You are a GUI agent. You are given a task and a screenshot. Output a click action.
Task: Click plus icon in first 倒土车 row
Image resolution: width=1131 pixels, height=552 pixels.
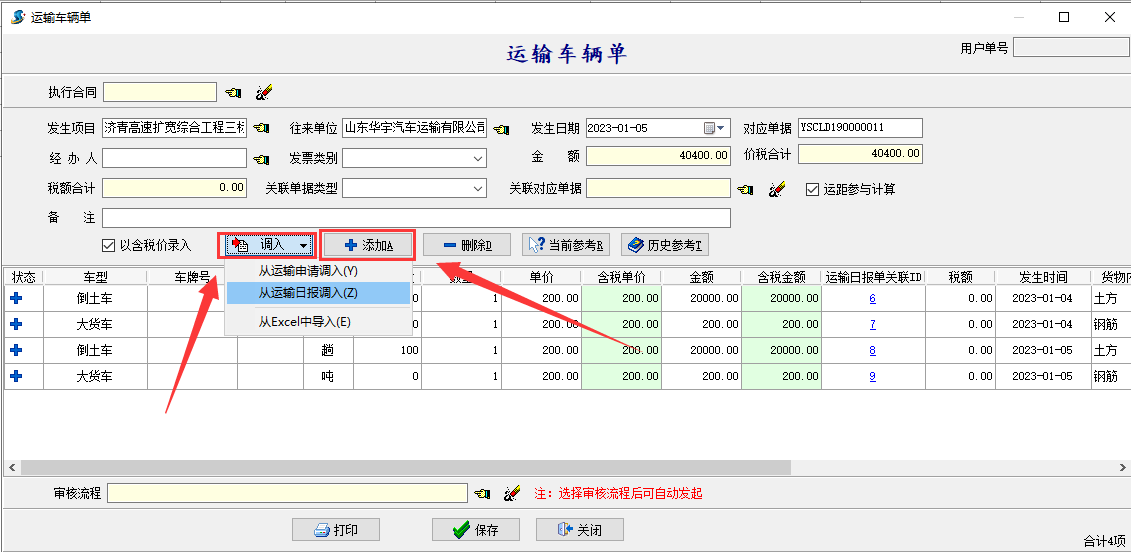click(16, 298)
